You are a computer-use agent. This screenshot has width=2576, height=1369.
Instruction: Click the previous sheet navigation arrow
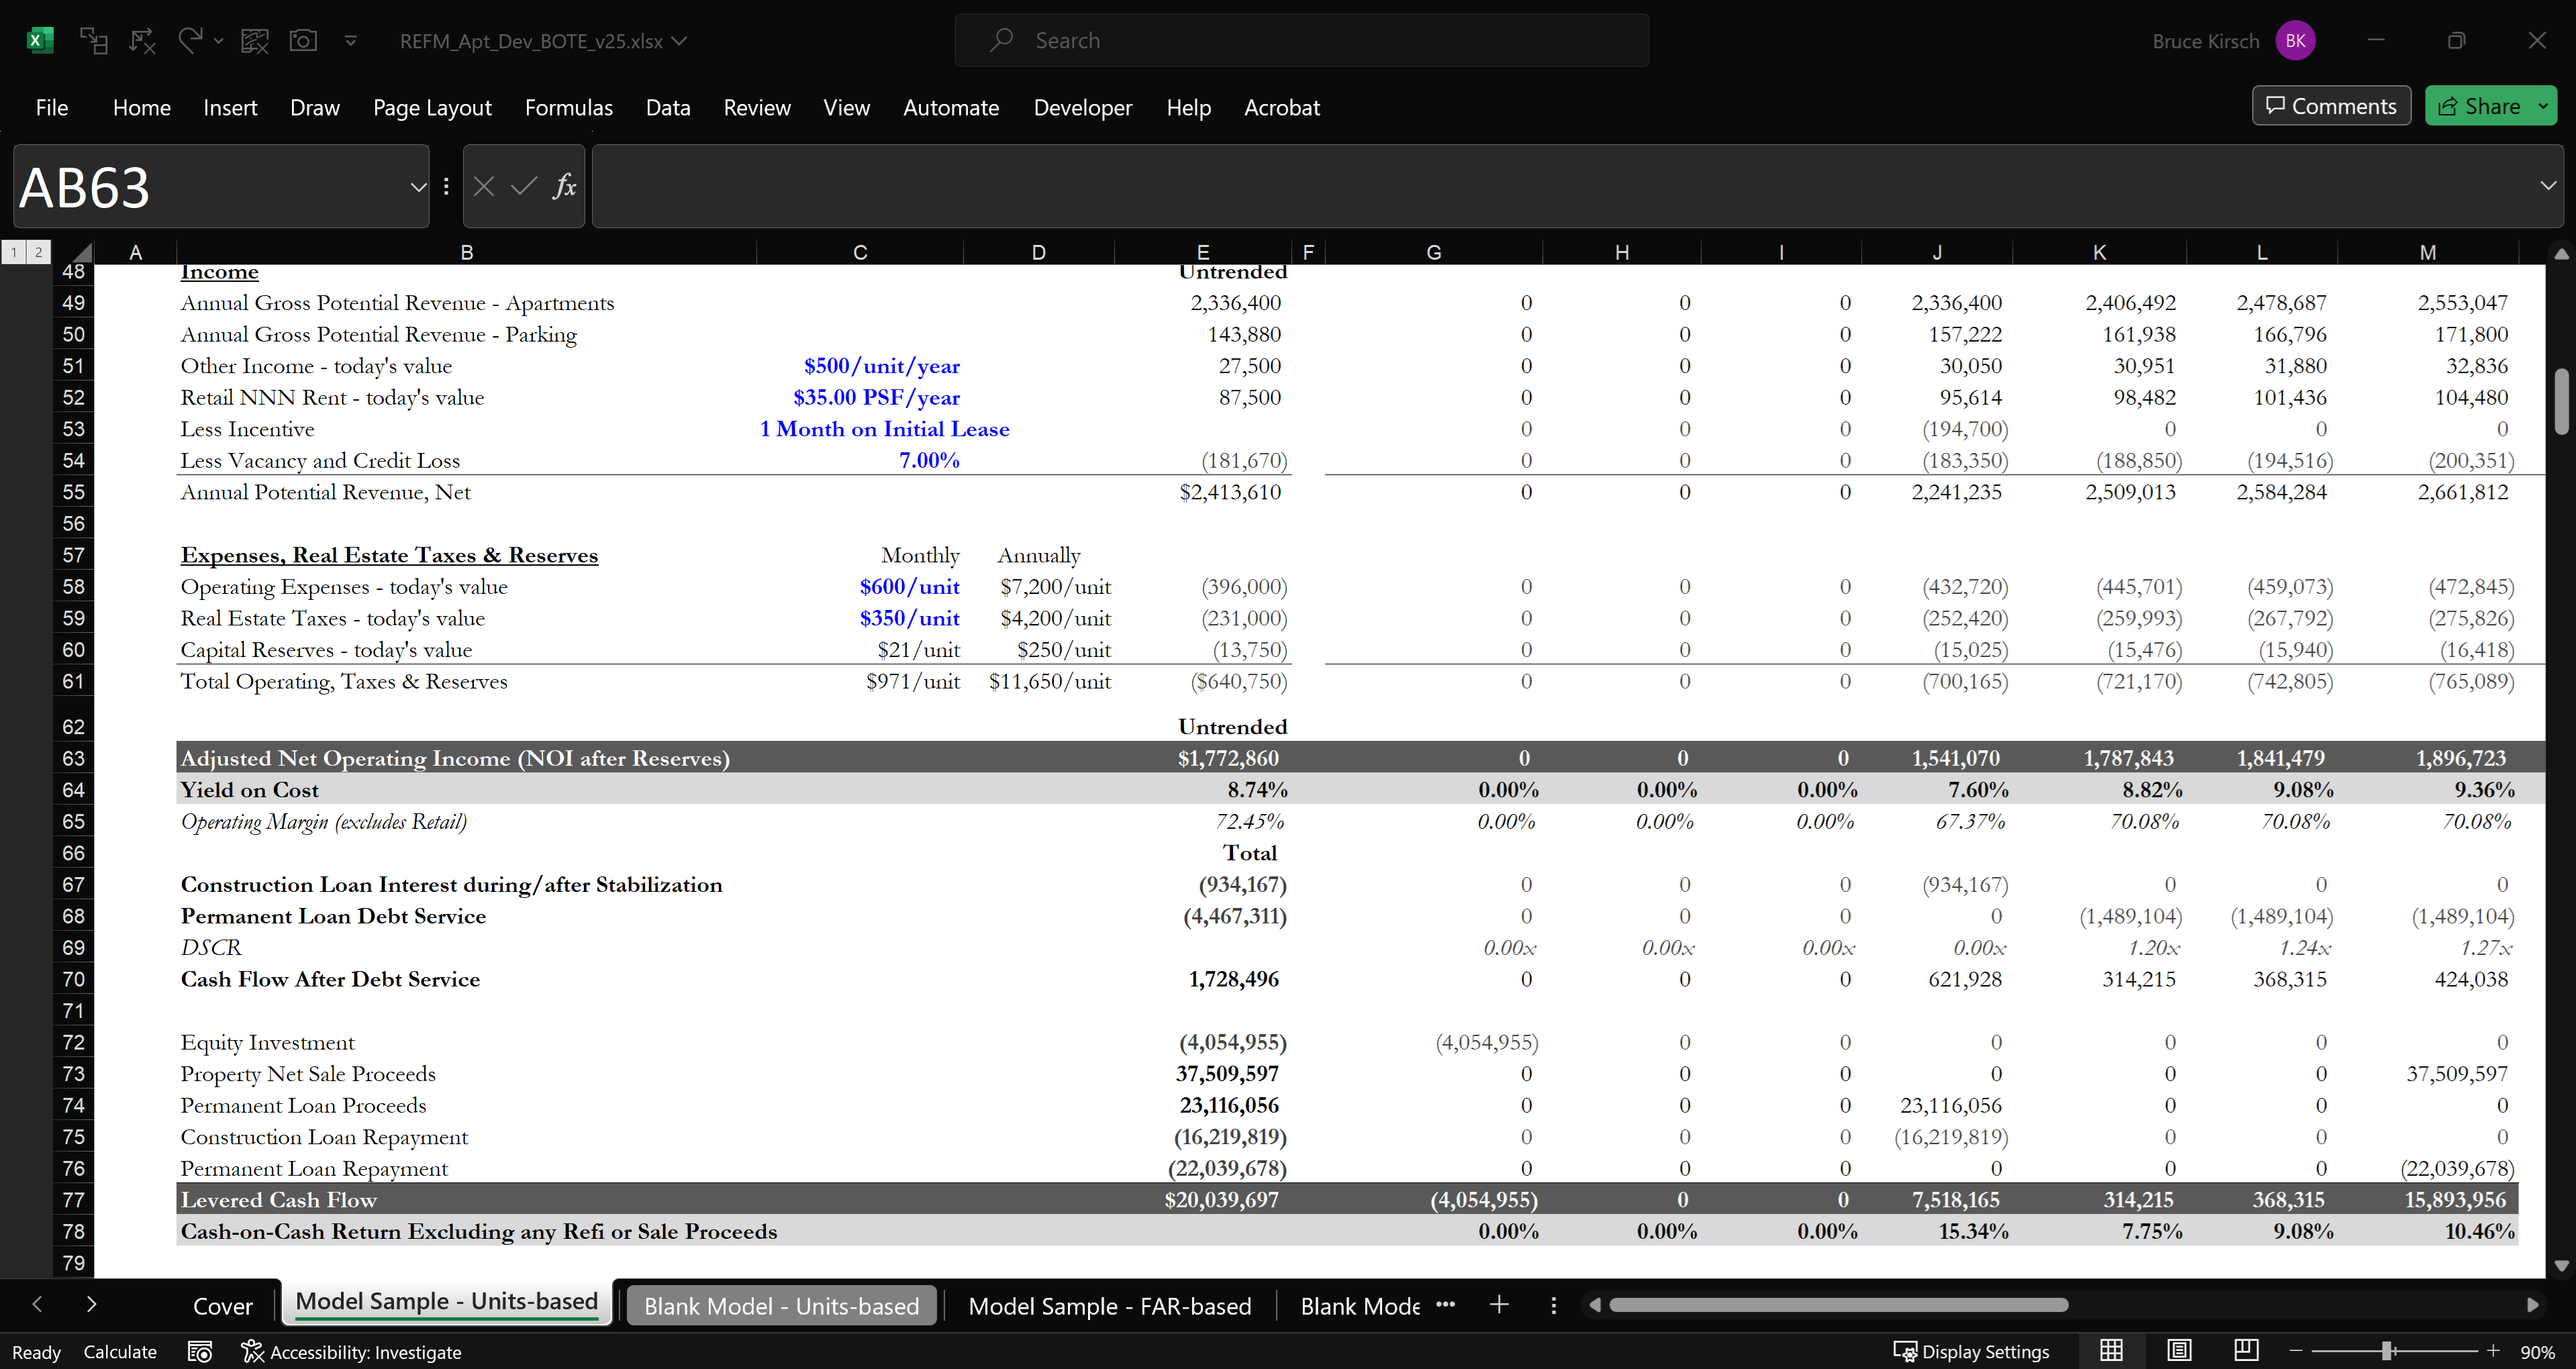(x=37, y=1304)
